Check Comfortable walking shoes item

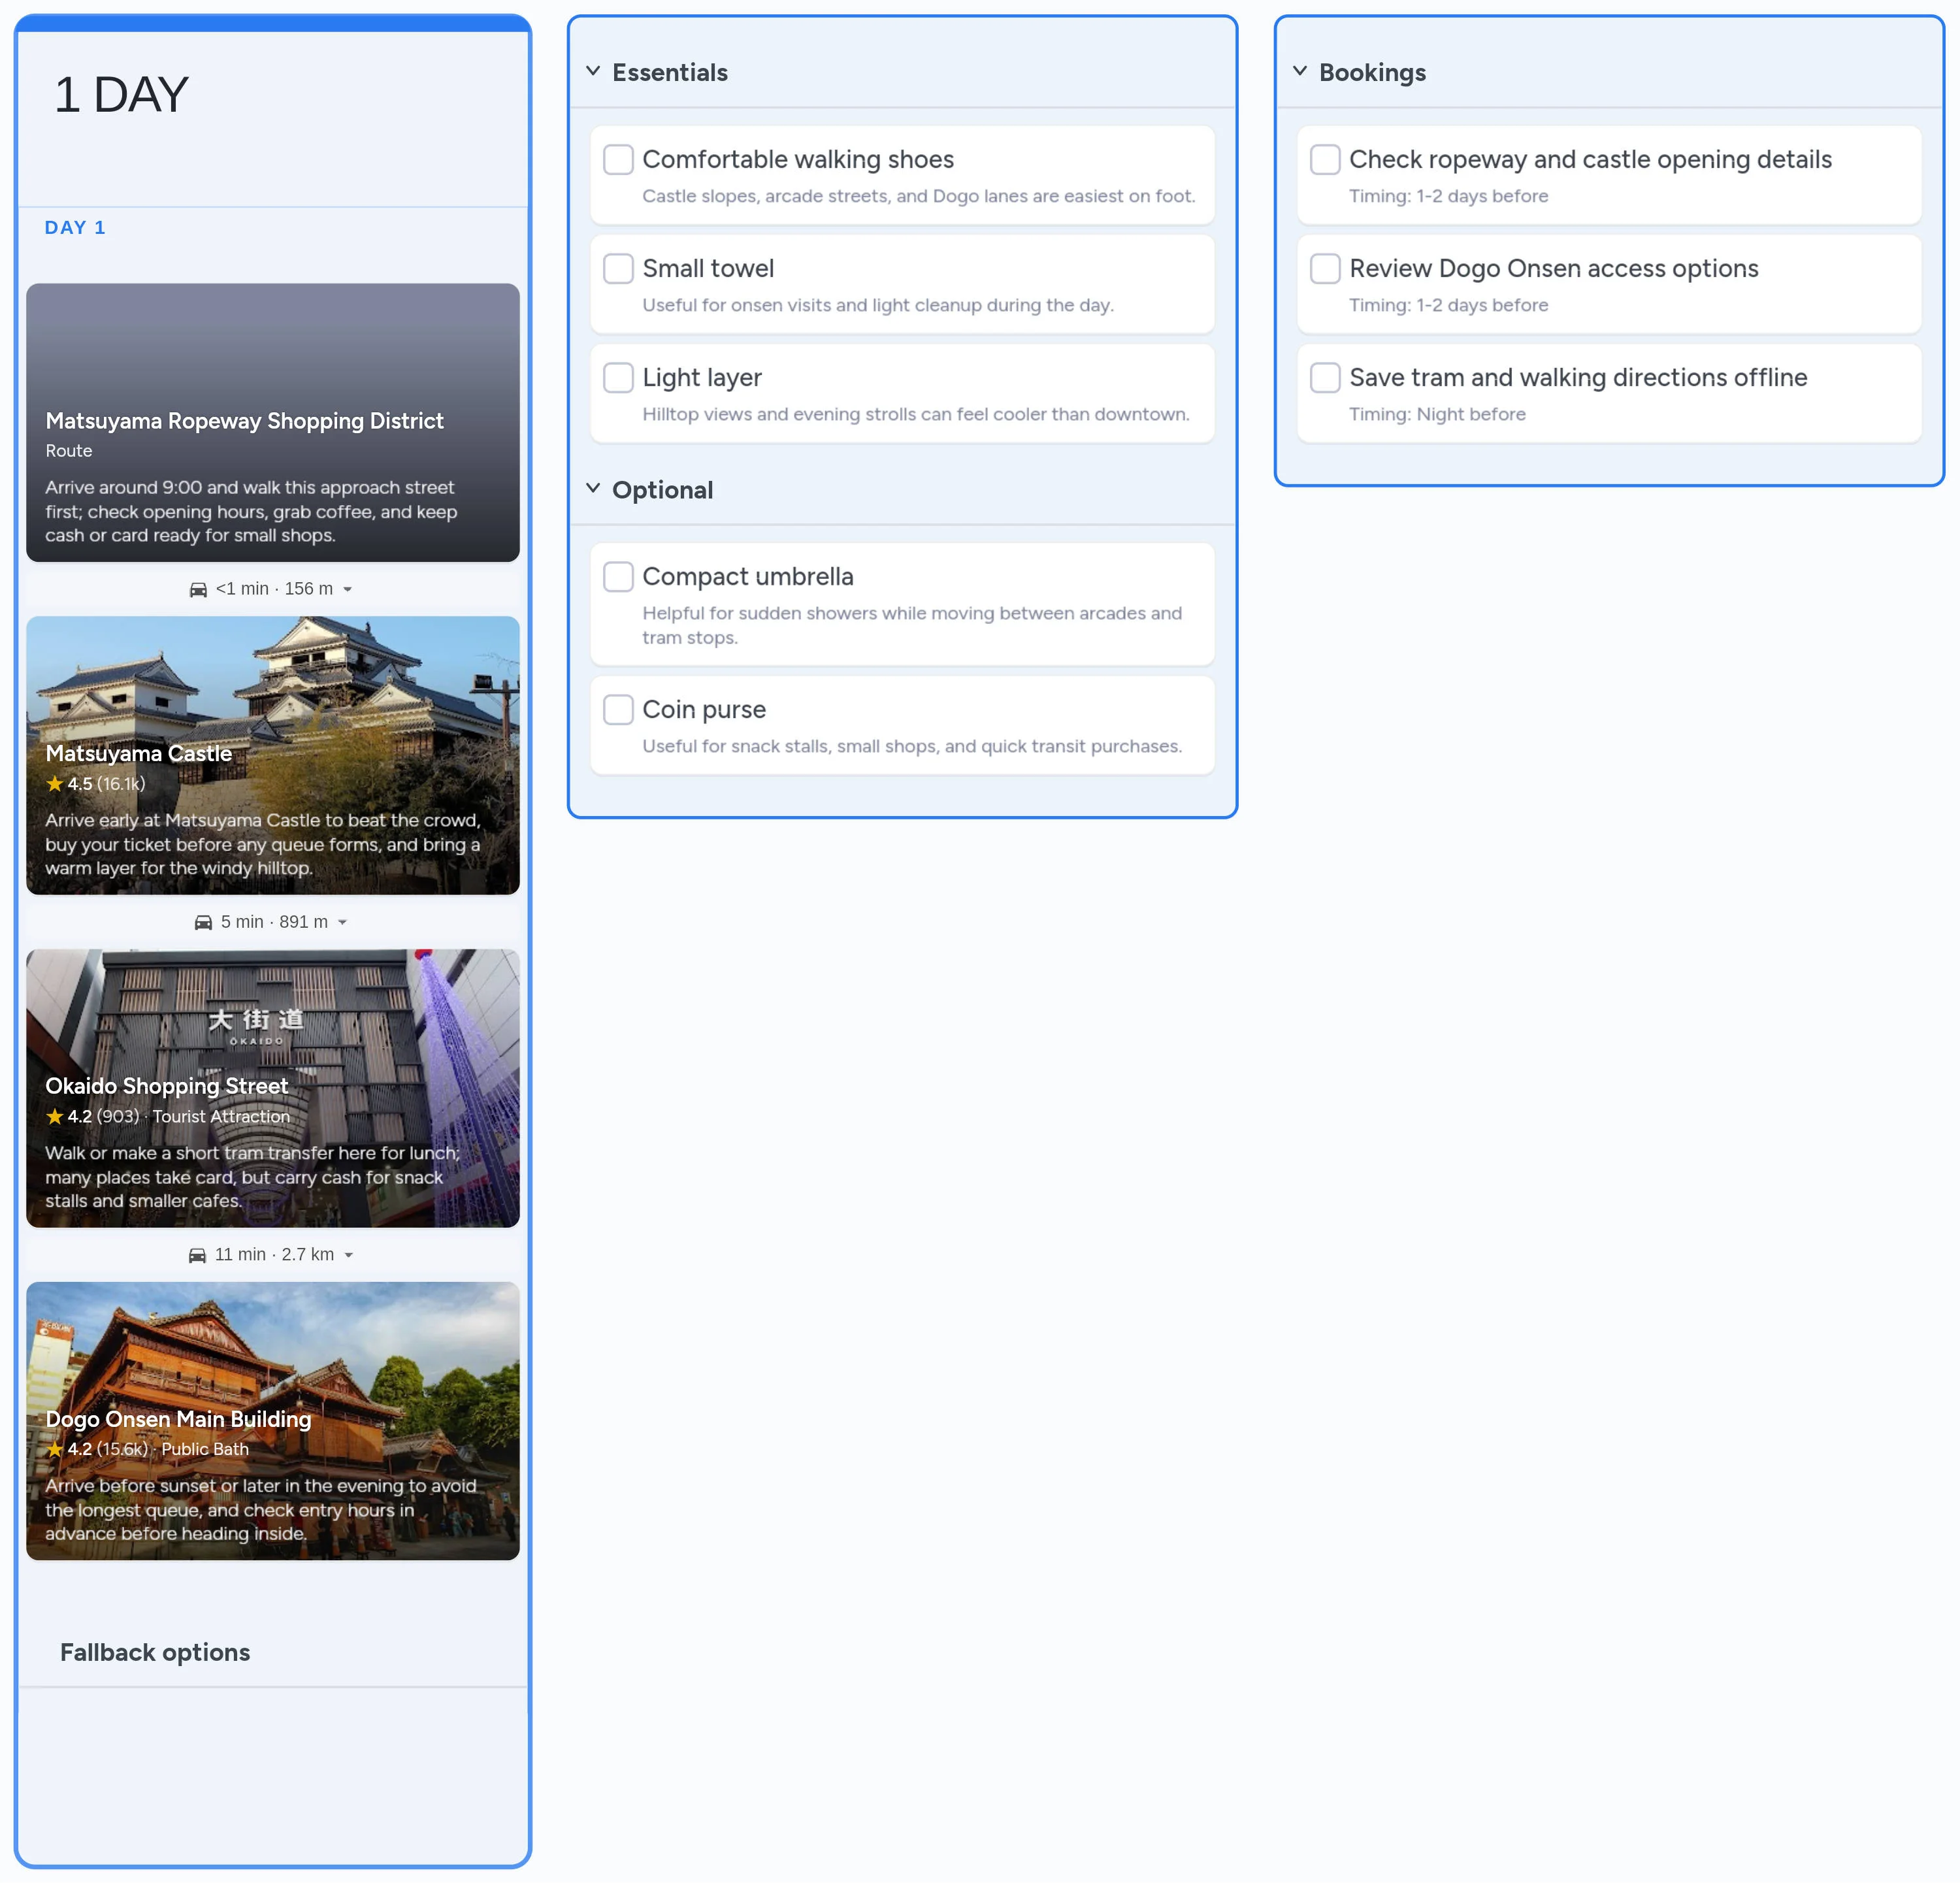[x=618, y=159]
